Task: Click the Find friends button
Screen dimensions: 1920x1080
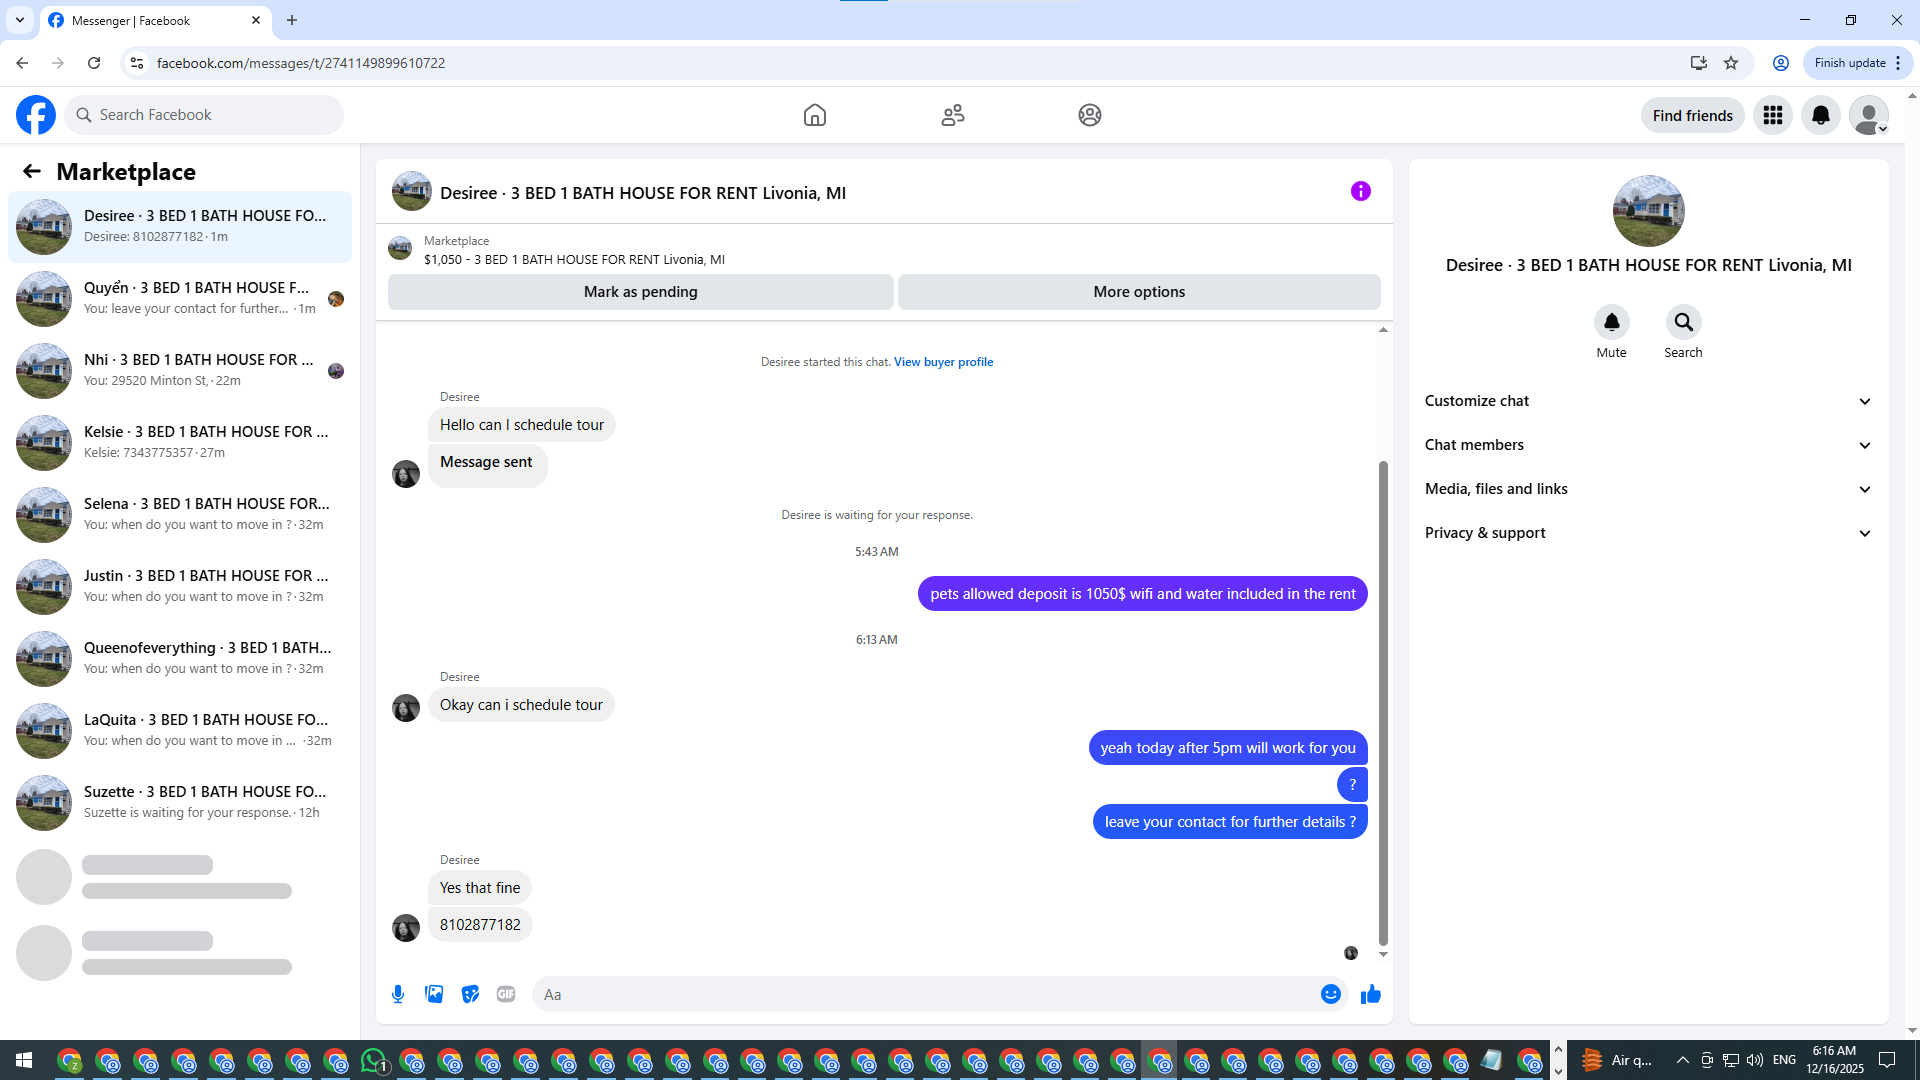Action: [x=1692, y=115]
